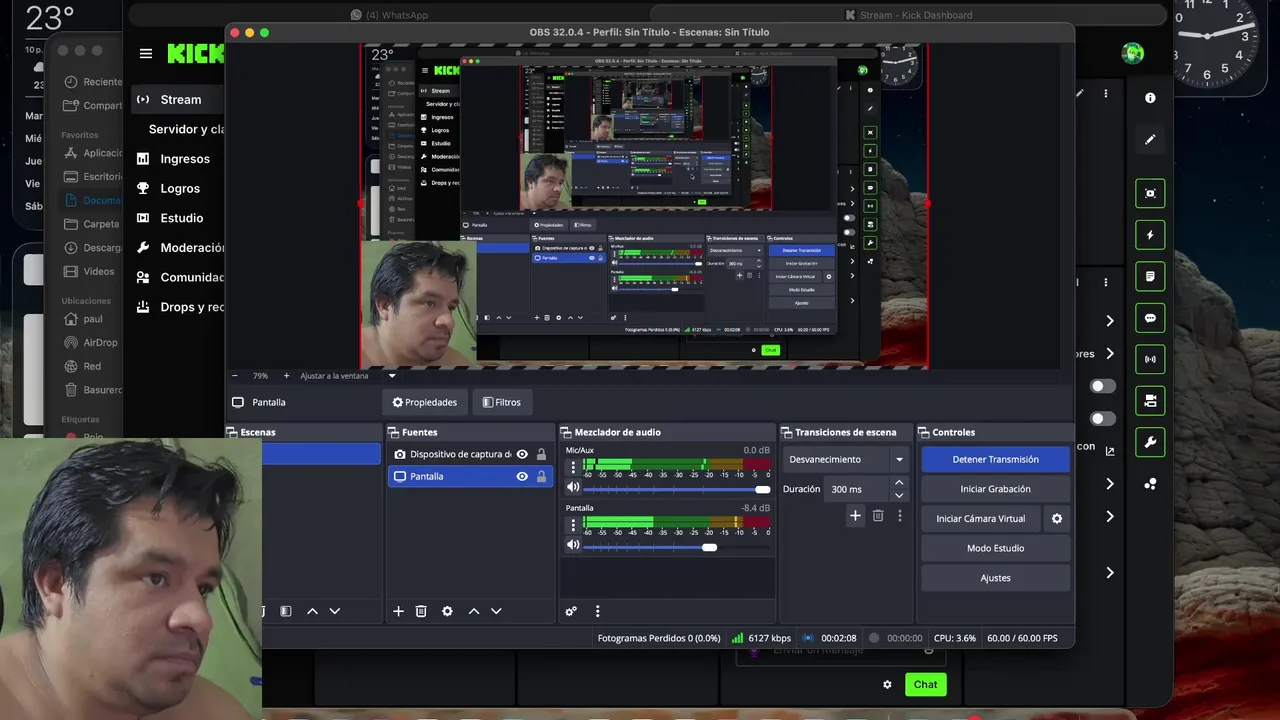Toggle visibility of Dispositivo de captura source
1280x720 pixels.
click(x=522, y=454)
